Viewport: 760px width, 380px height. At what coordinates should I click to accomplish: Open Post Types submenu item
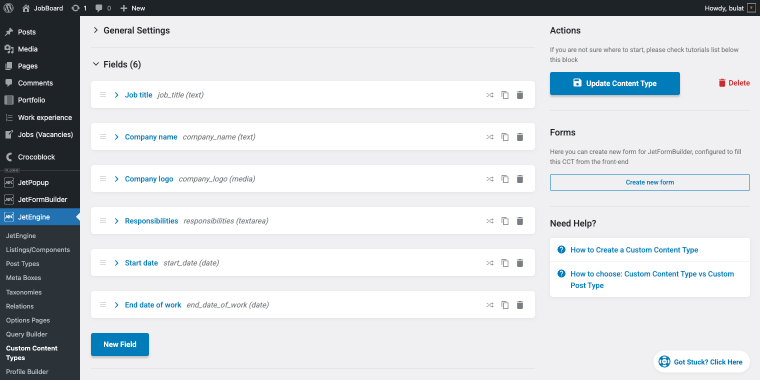(23, 264)
